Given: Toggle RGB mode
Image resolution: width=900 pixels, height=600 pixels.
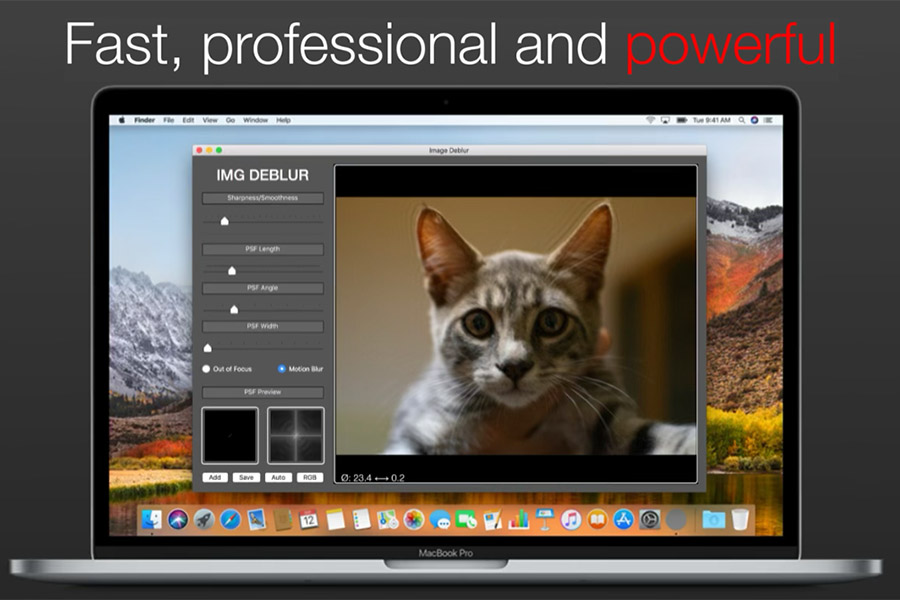Looking at the screenshot, I should coord(307,477).
